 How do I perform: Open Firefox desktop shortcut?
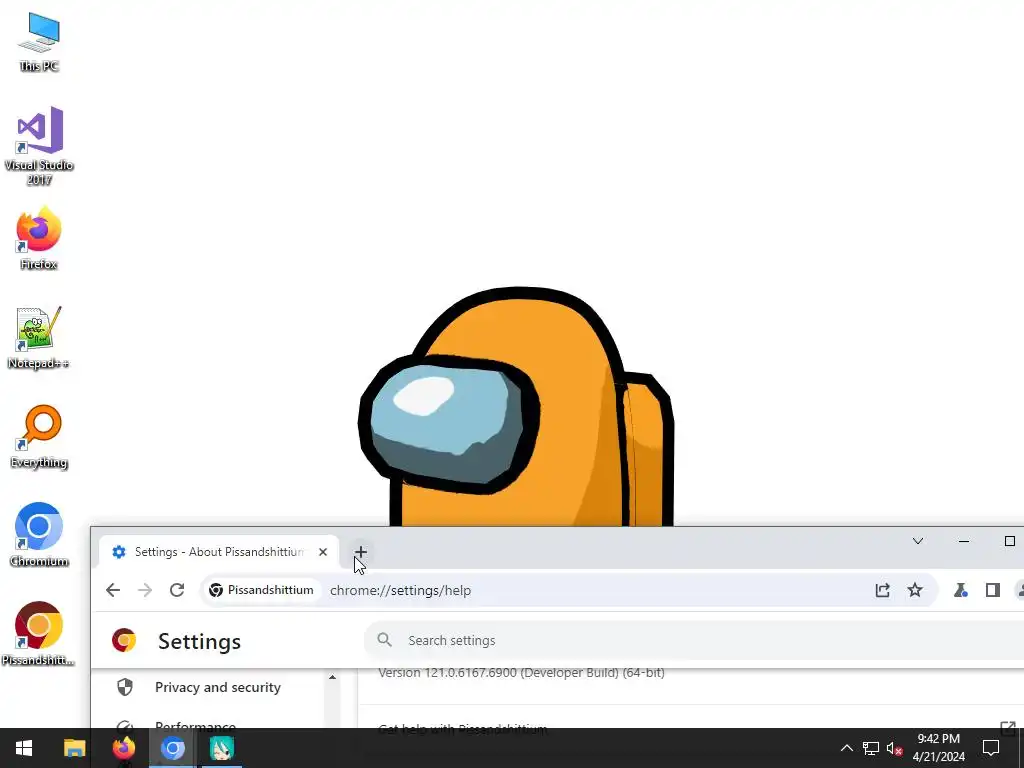[39, 238]
